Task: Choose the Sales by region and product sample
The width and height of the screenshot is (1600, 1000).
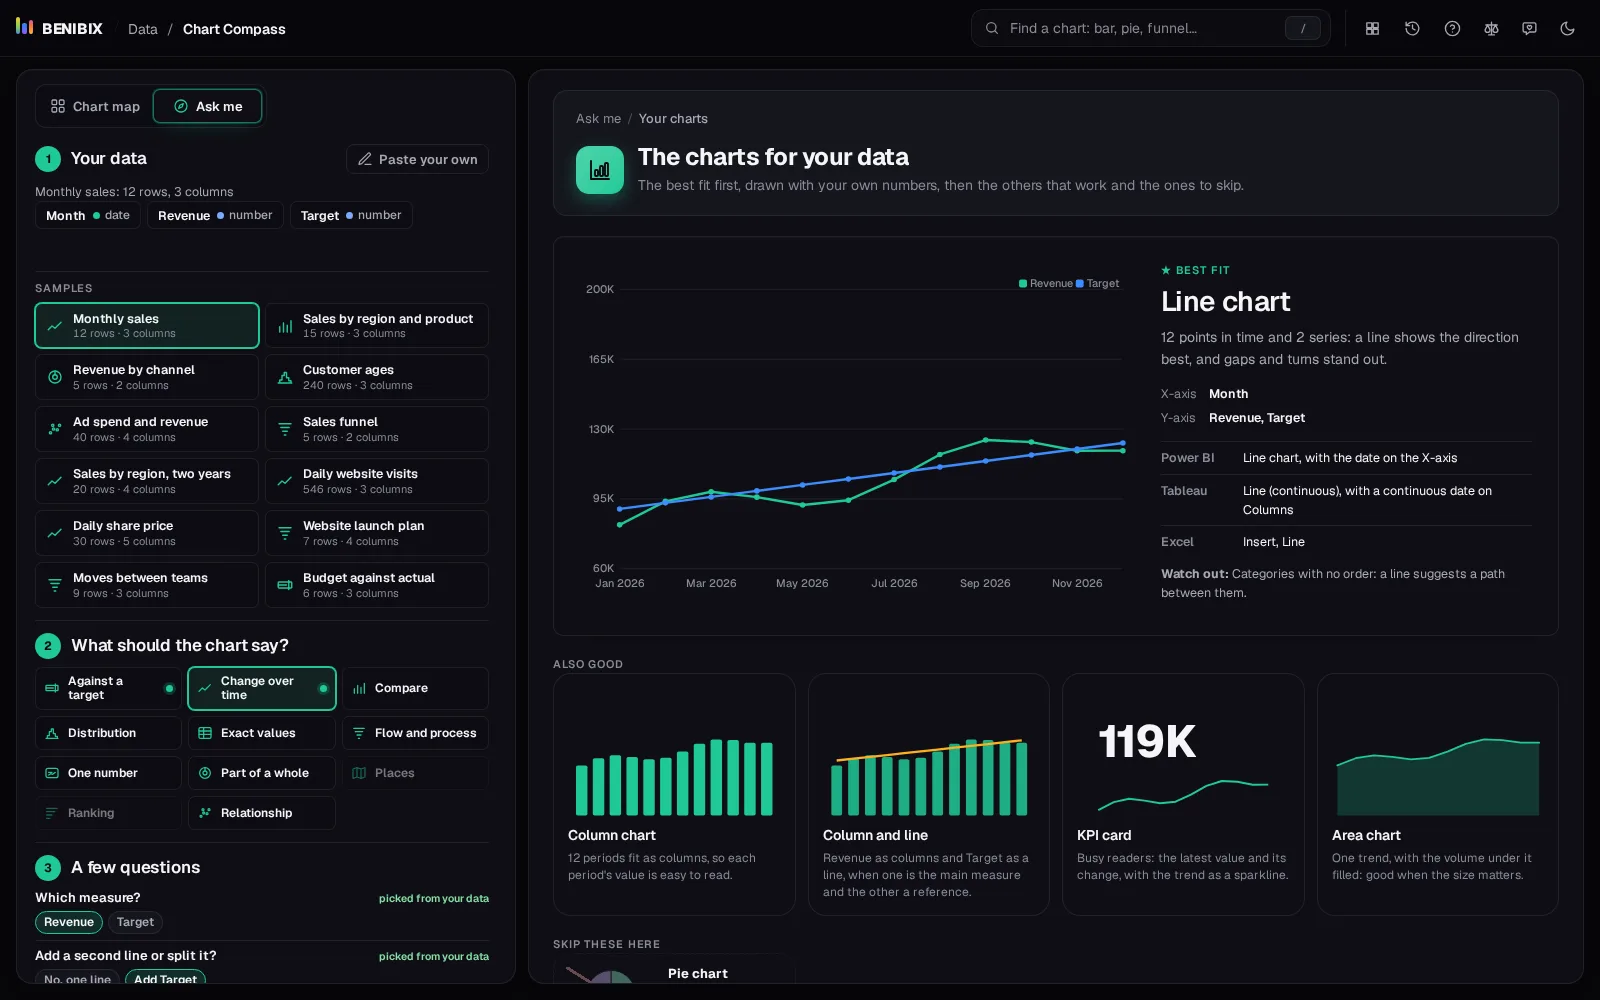Action: (x=377, y=326)
